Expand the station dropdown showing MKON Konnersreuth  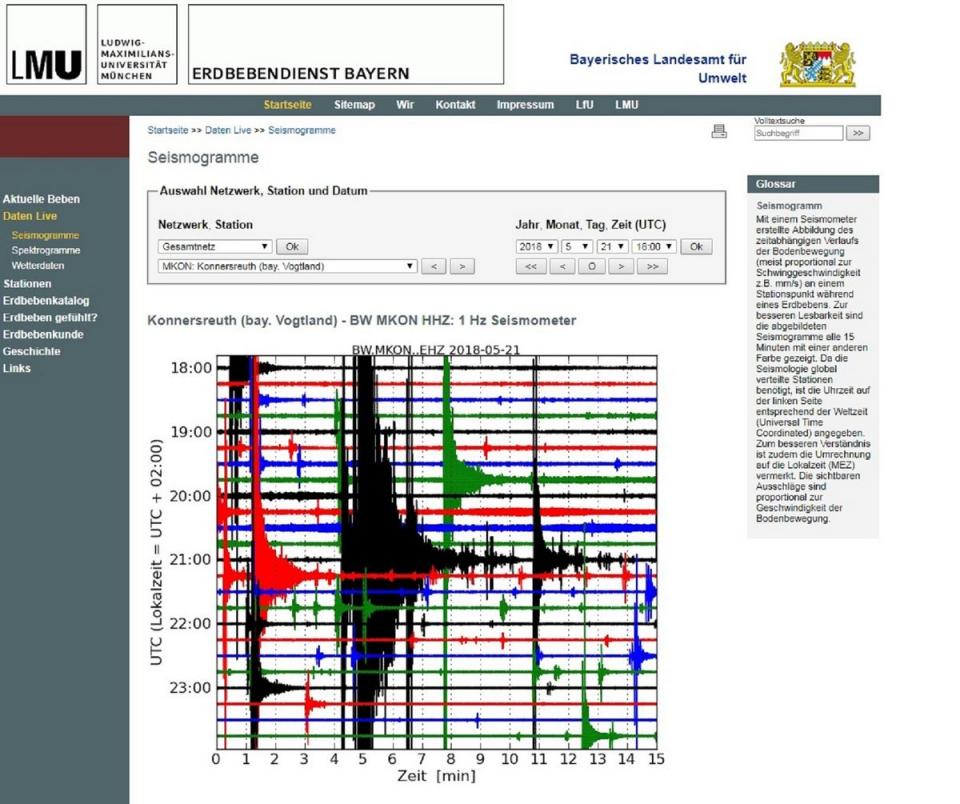click(x=287, y=266)
